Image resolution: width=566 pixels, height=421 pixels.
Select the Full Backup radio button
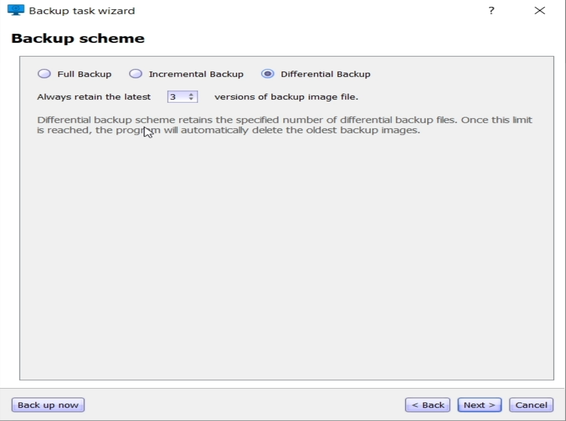(x=44, y=74)
